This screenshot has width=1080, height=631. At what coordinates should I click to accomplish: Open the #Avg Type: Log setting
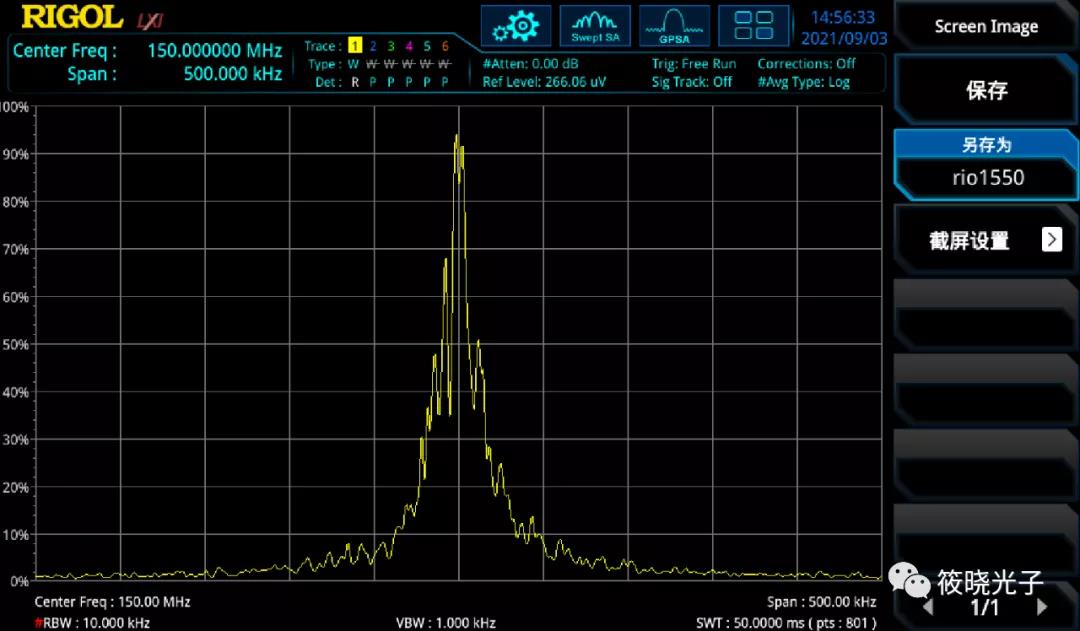point(806,82)
